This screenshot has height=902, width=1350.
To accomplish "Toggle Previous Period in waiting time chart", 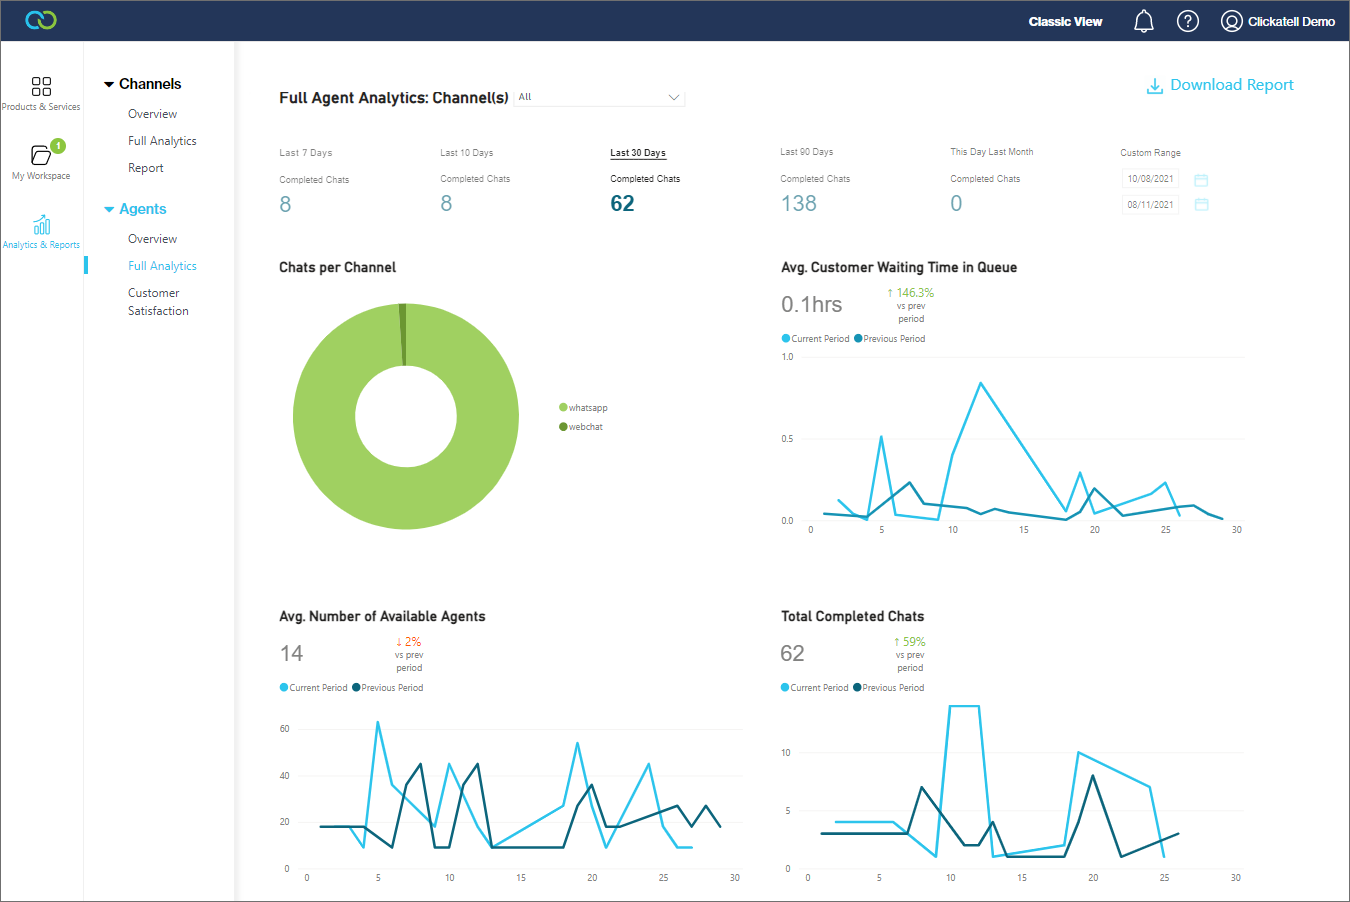I will 893,339.
